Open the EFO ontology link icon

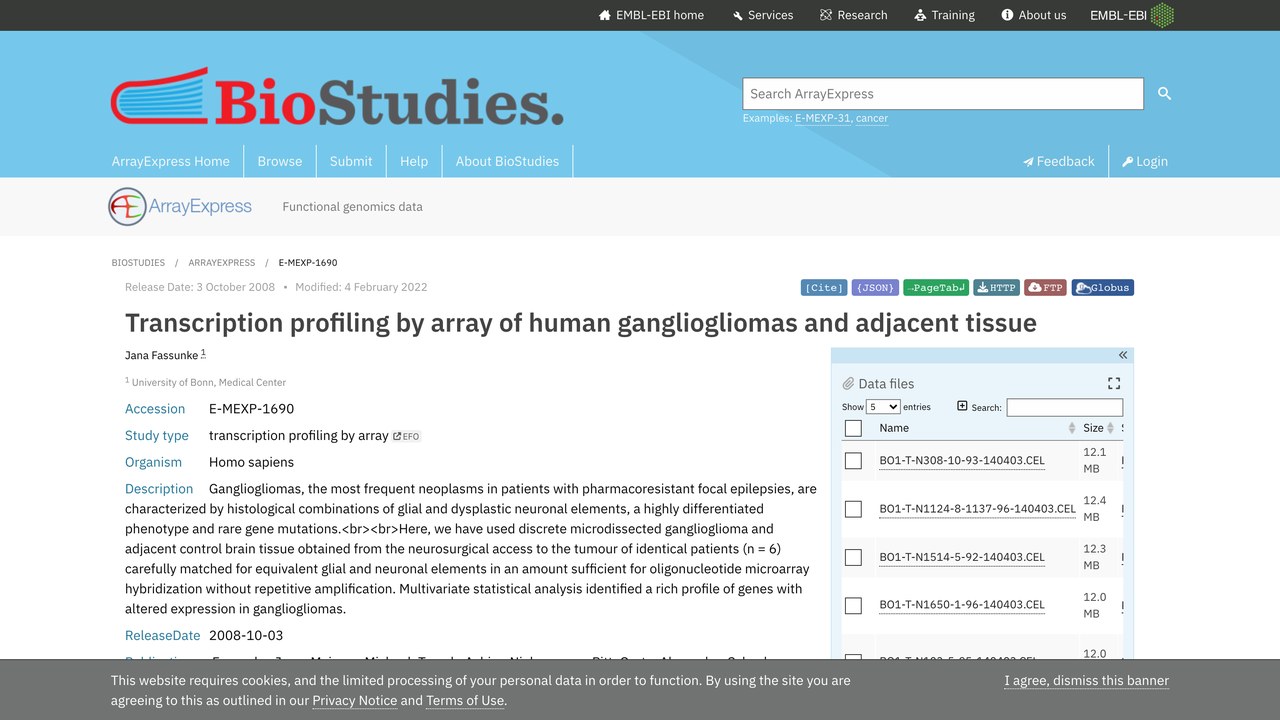406,436
